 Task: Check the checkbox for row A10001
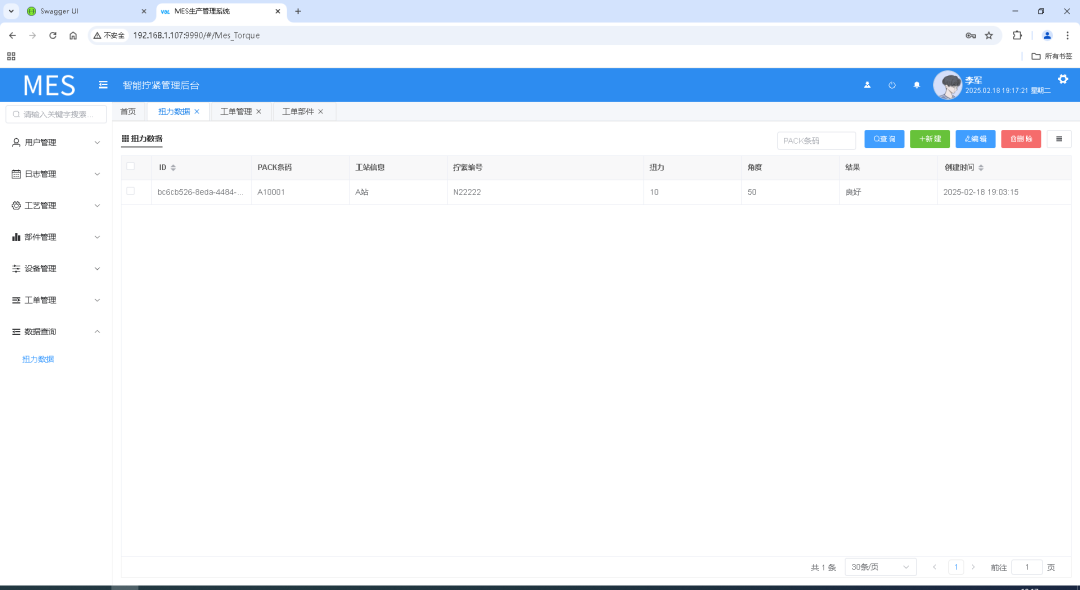coord(130,191)
